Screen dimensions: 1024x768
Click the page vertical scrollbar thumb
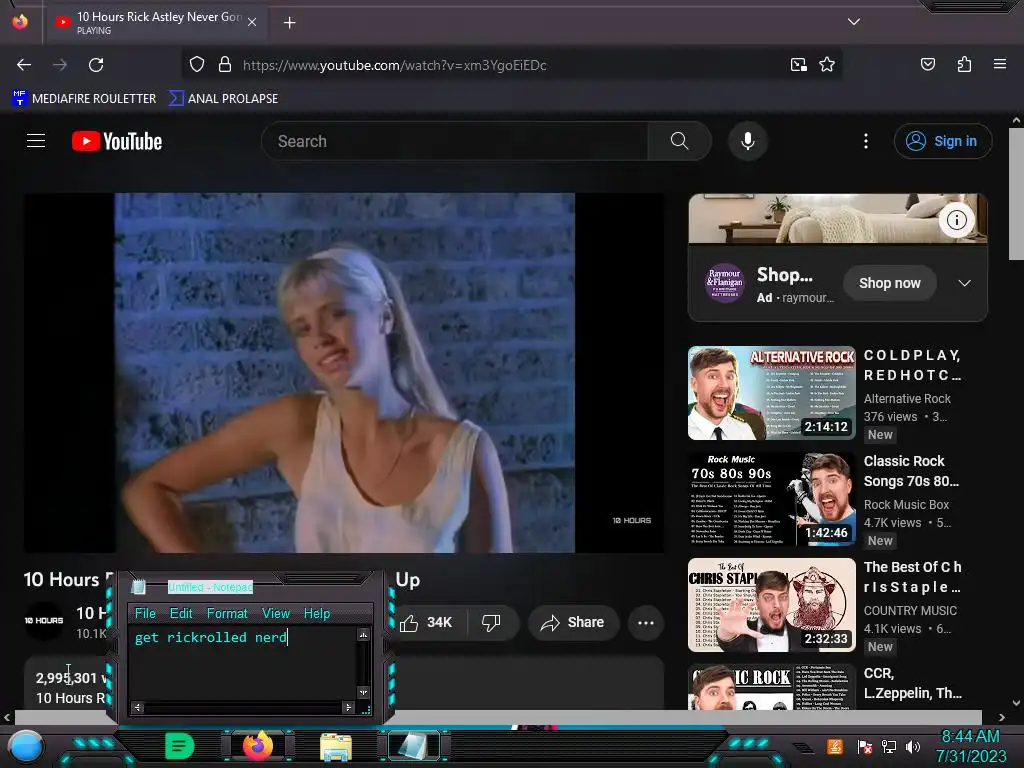[1016, 194]
